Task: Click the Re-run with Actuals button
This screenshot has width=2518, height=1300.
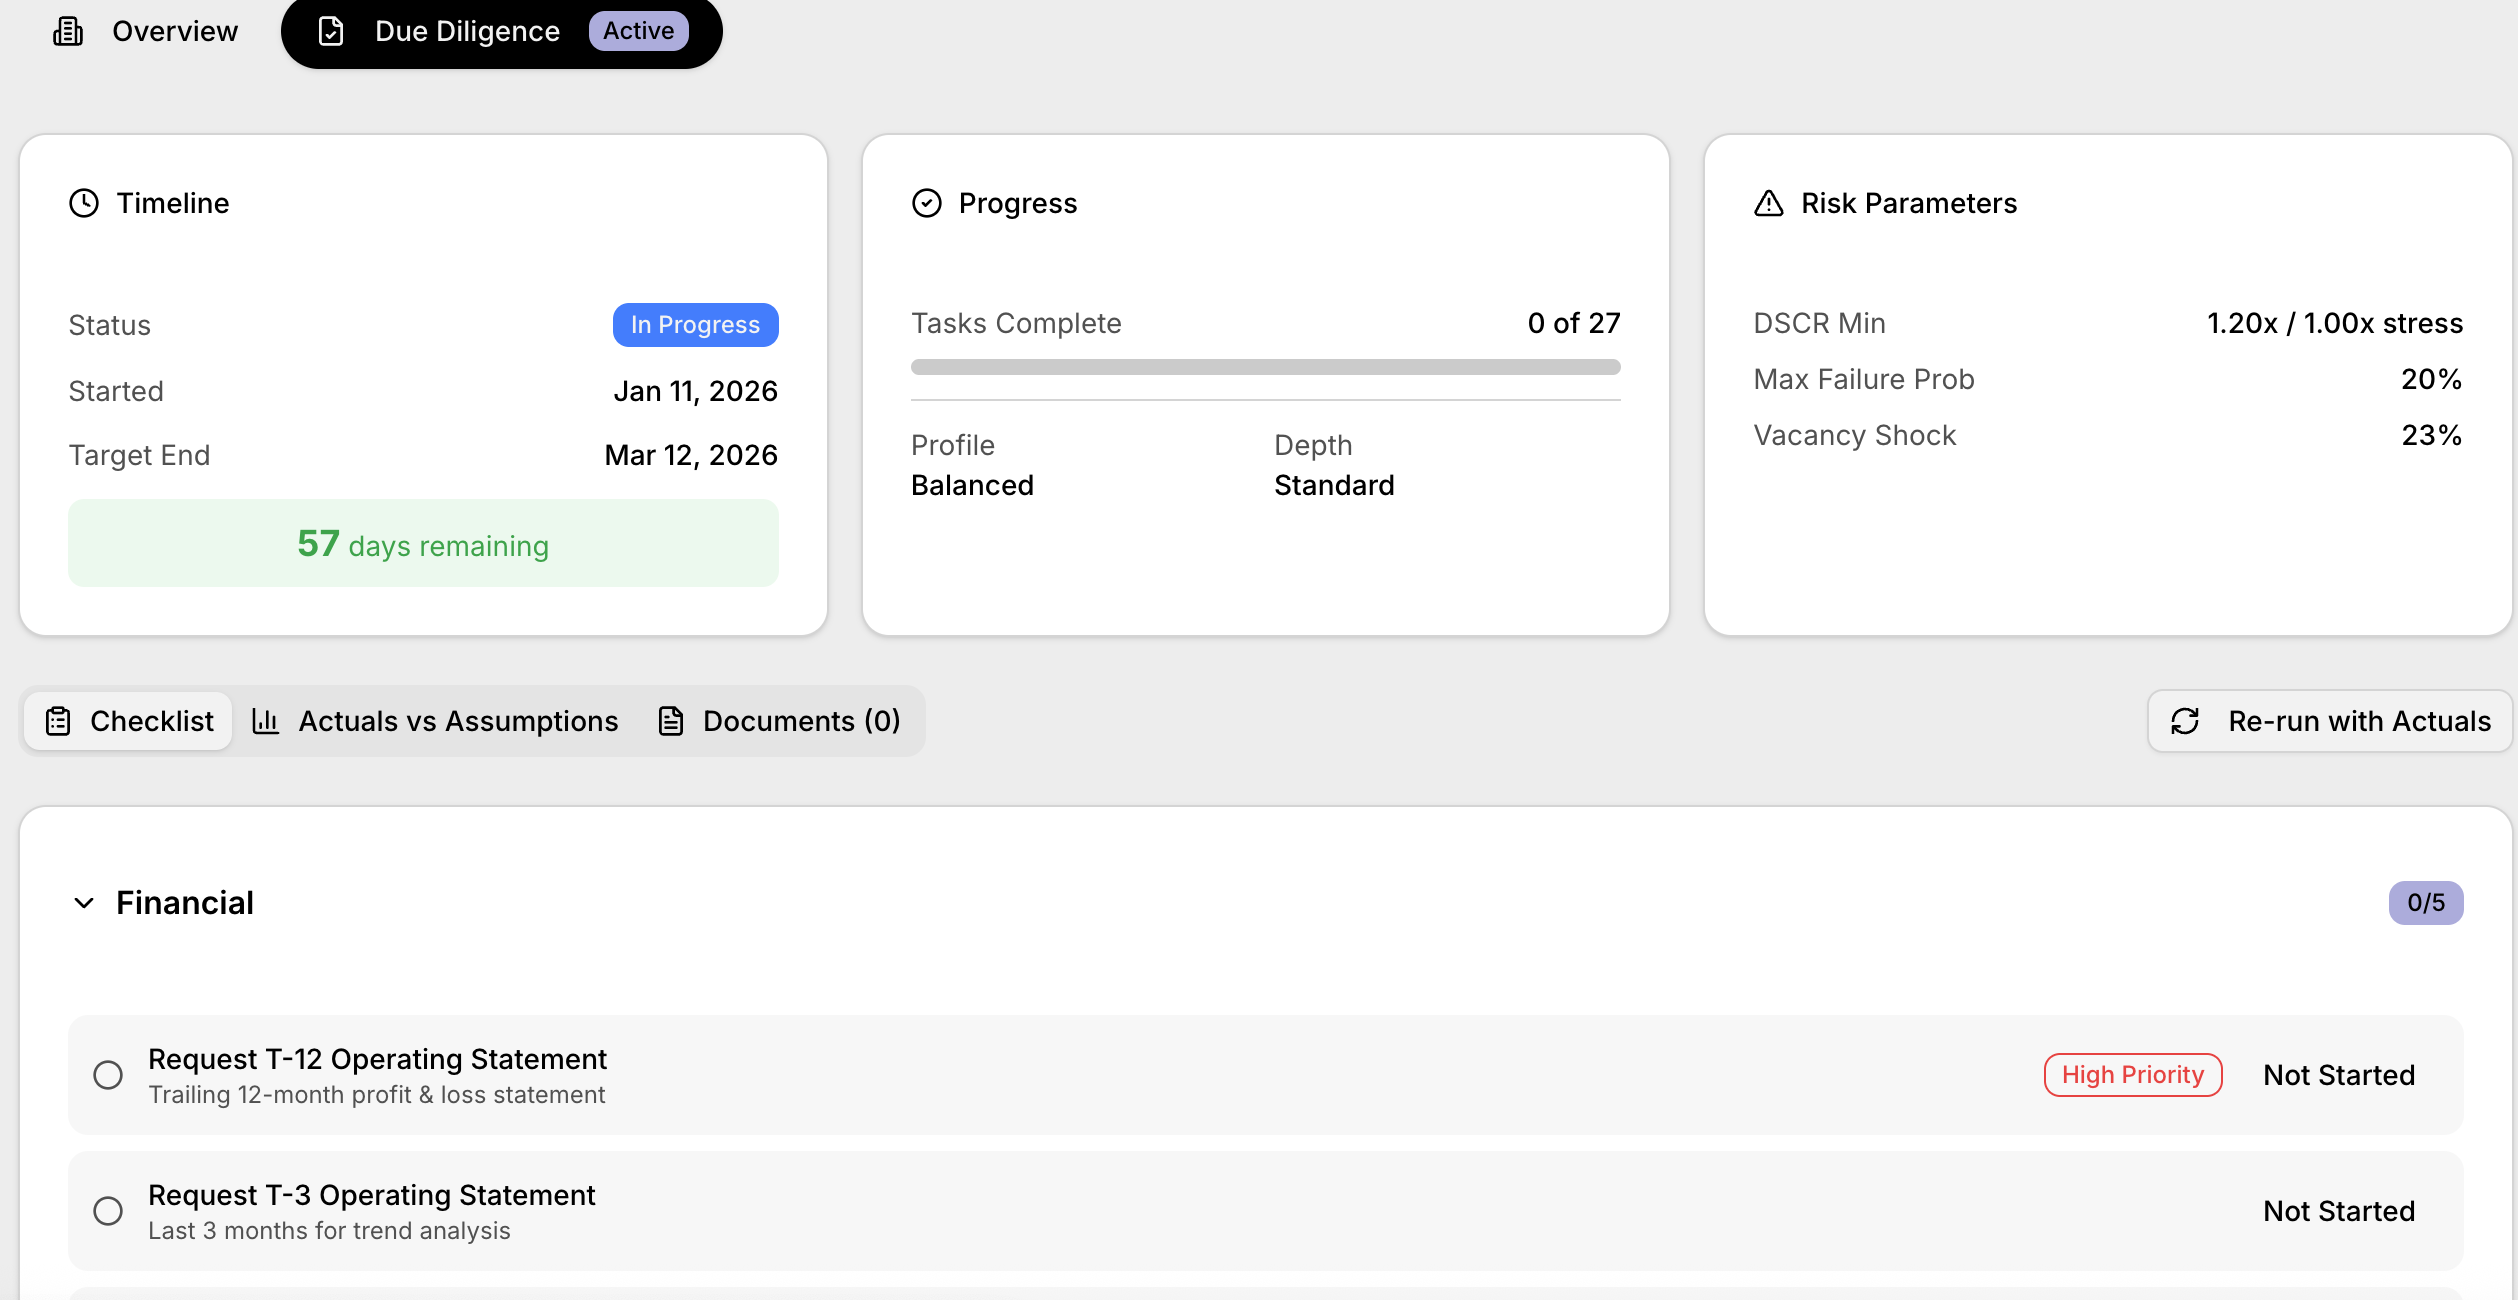Action: [2328, 720]
